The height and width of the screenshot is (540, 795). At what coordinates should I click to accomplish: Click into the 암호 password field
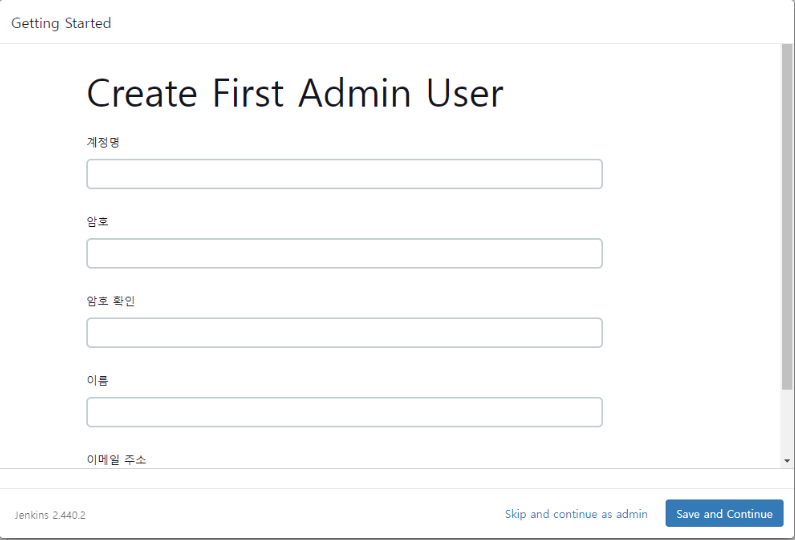pyautogui.click(x=344, y=253)
